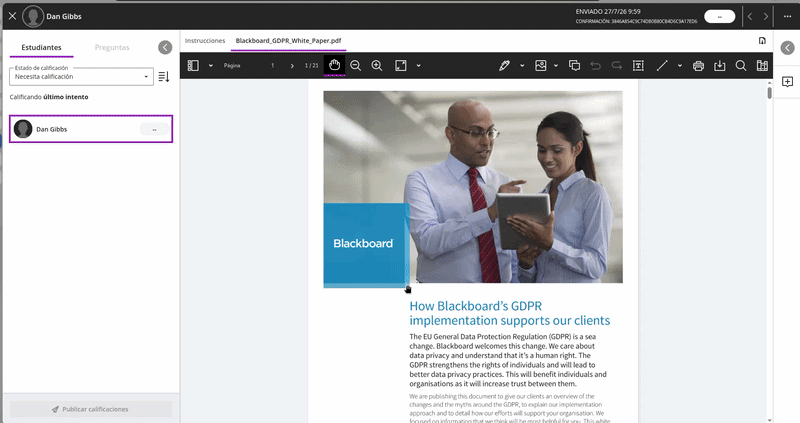Go to next submission arrow in header
Viewport: 800px width, 423px height.
coord(765,17)
